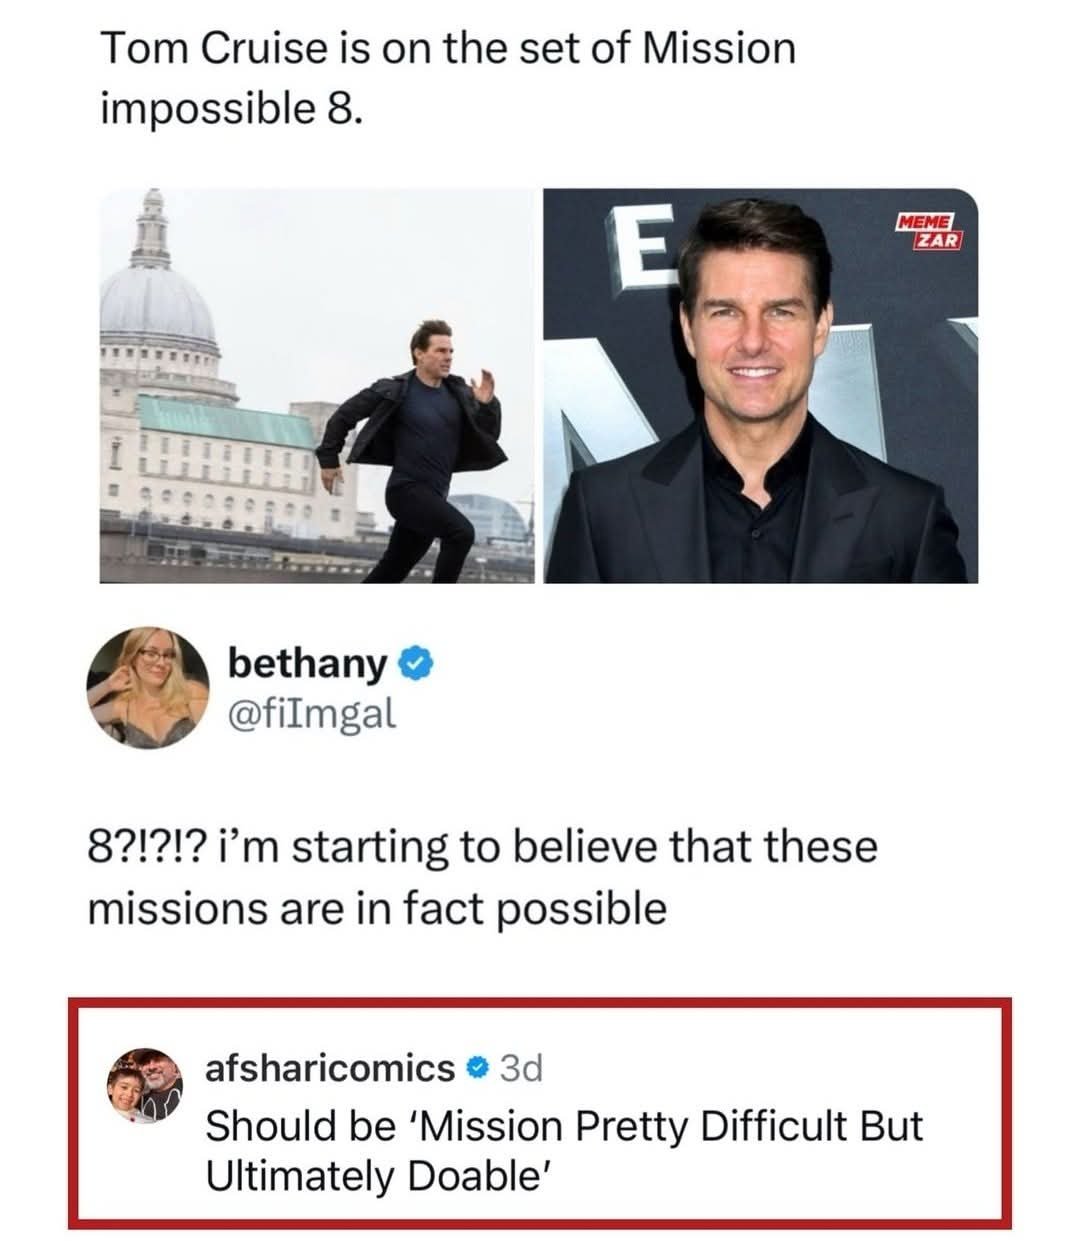Image resolution: width=1080 pixels, height=1241 pixels.
Task: Click the caption 'Tom Cruise is on the set'
Action: coord(448,48)
